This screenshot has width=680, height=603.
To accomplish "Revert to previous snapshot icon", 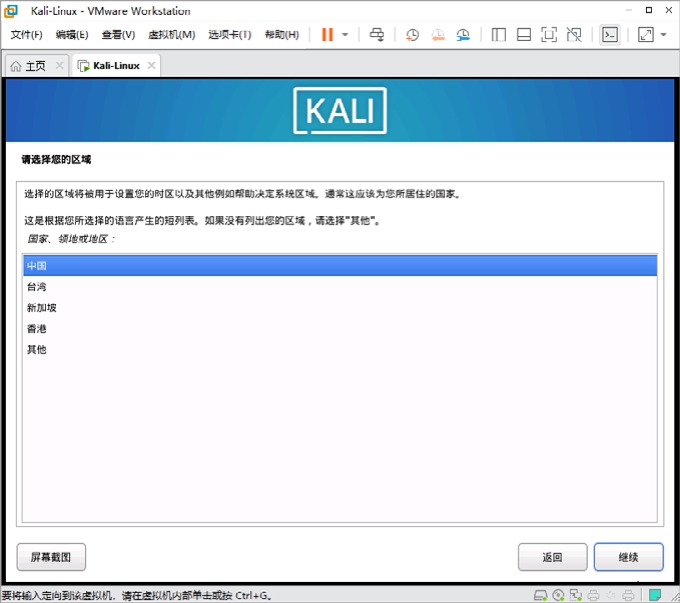I will [x=438, y=35].
